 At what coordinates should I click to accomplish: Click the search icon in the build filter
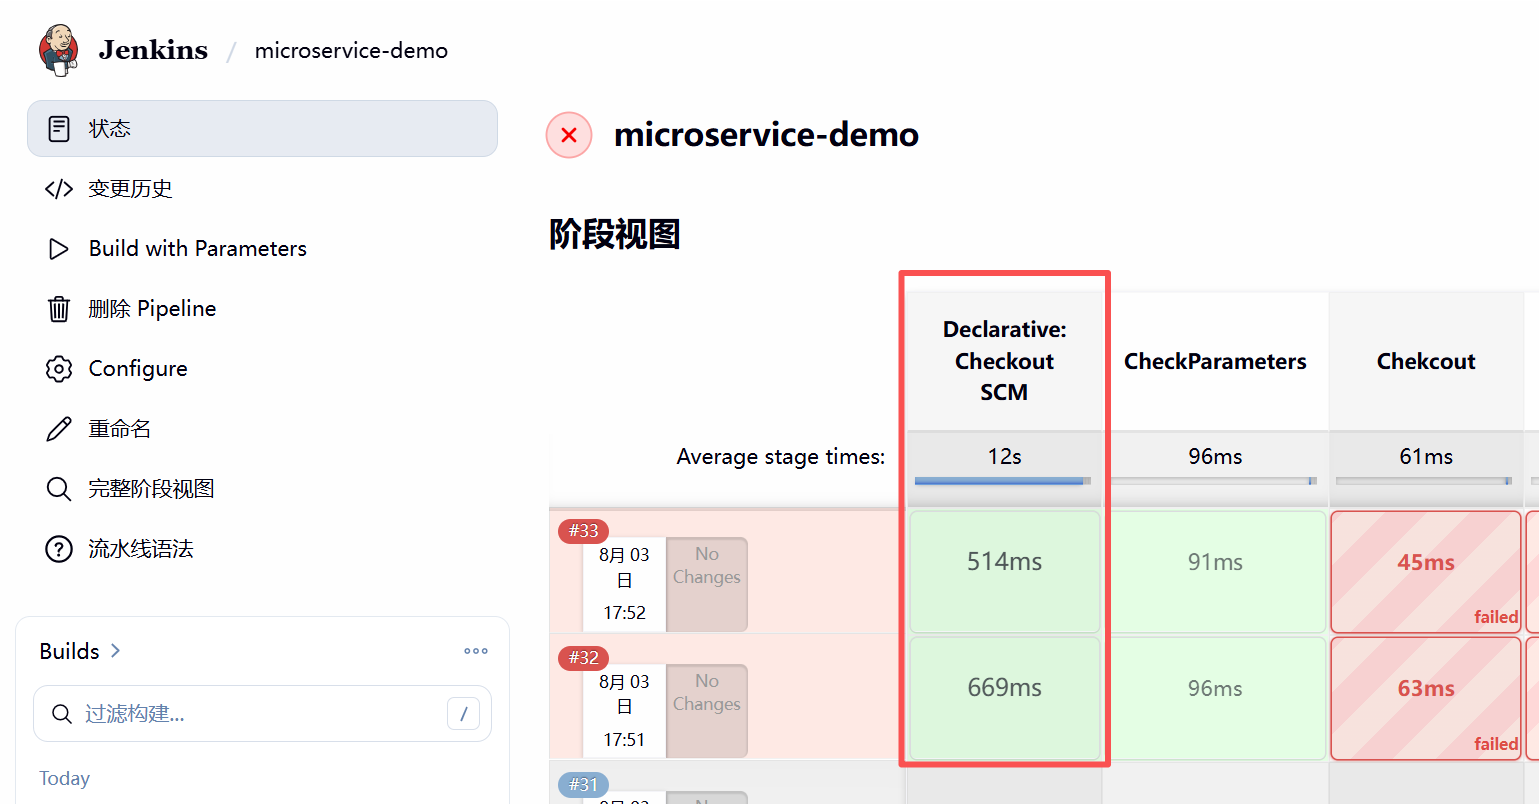tap(62, 714)
